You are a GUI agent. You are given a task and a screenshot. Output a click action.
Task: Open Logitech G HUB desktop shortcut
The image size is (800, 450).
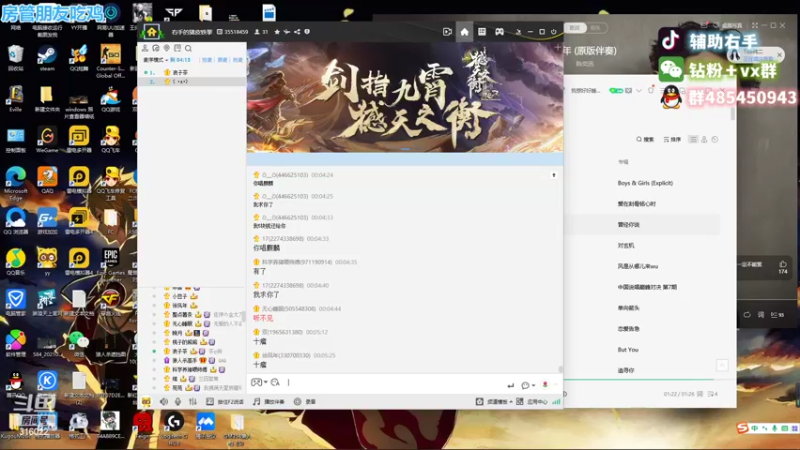pyautogui.click(x=174, y=428)
